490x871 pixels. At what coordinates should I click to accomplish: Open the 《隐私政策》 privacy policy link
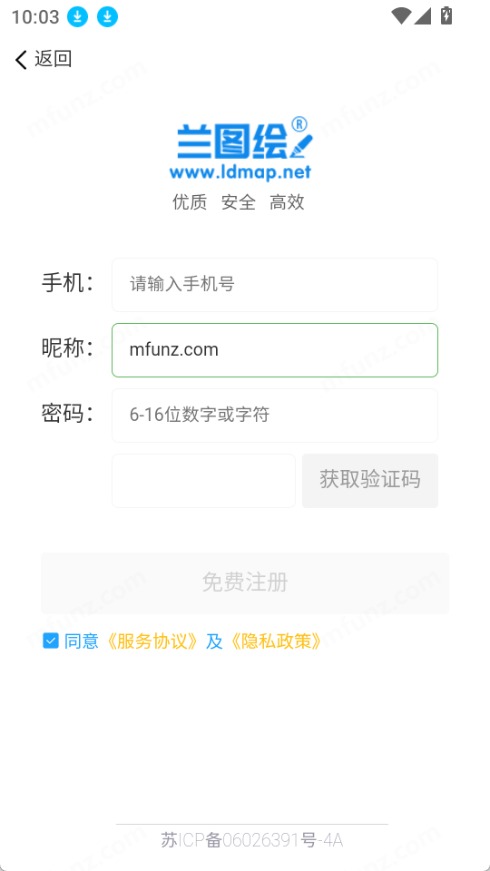(276, 642)
